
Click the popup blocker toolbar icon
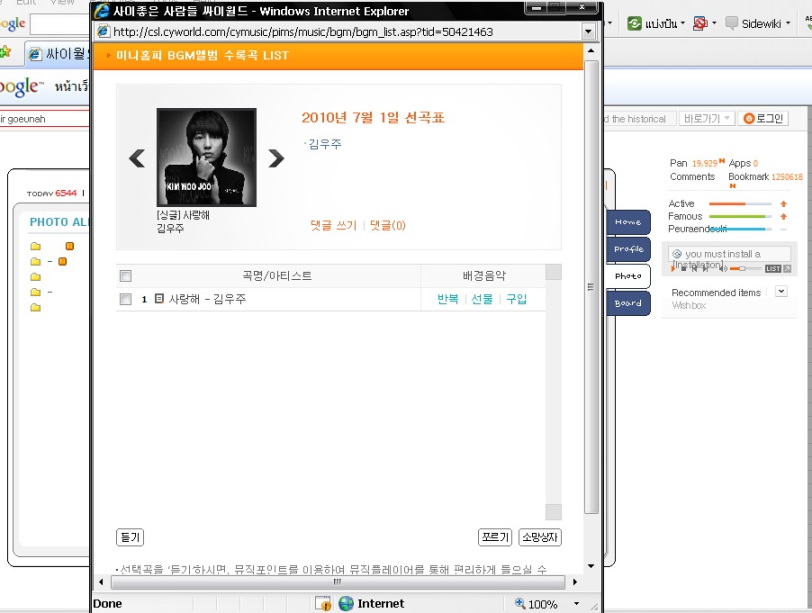[700, 23]
